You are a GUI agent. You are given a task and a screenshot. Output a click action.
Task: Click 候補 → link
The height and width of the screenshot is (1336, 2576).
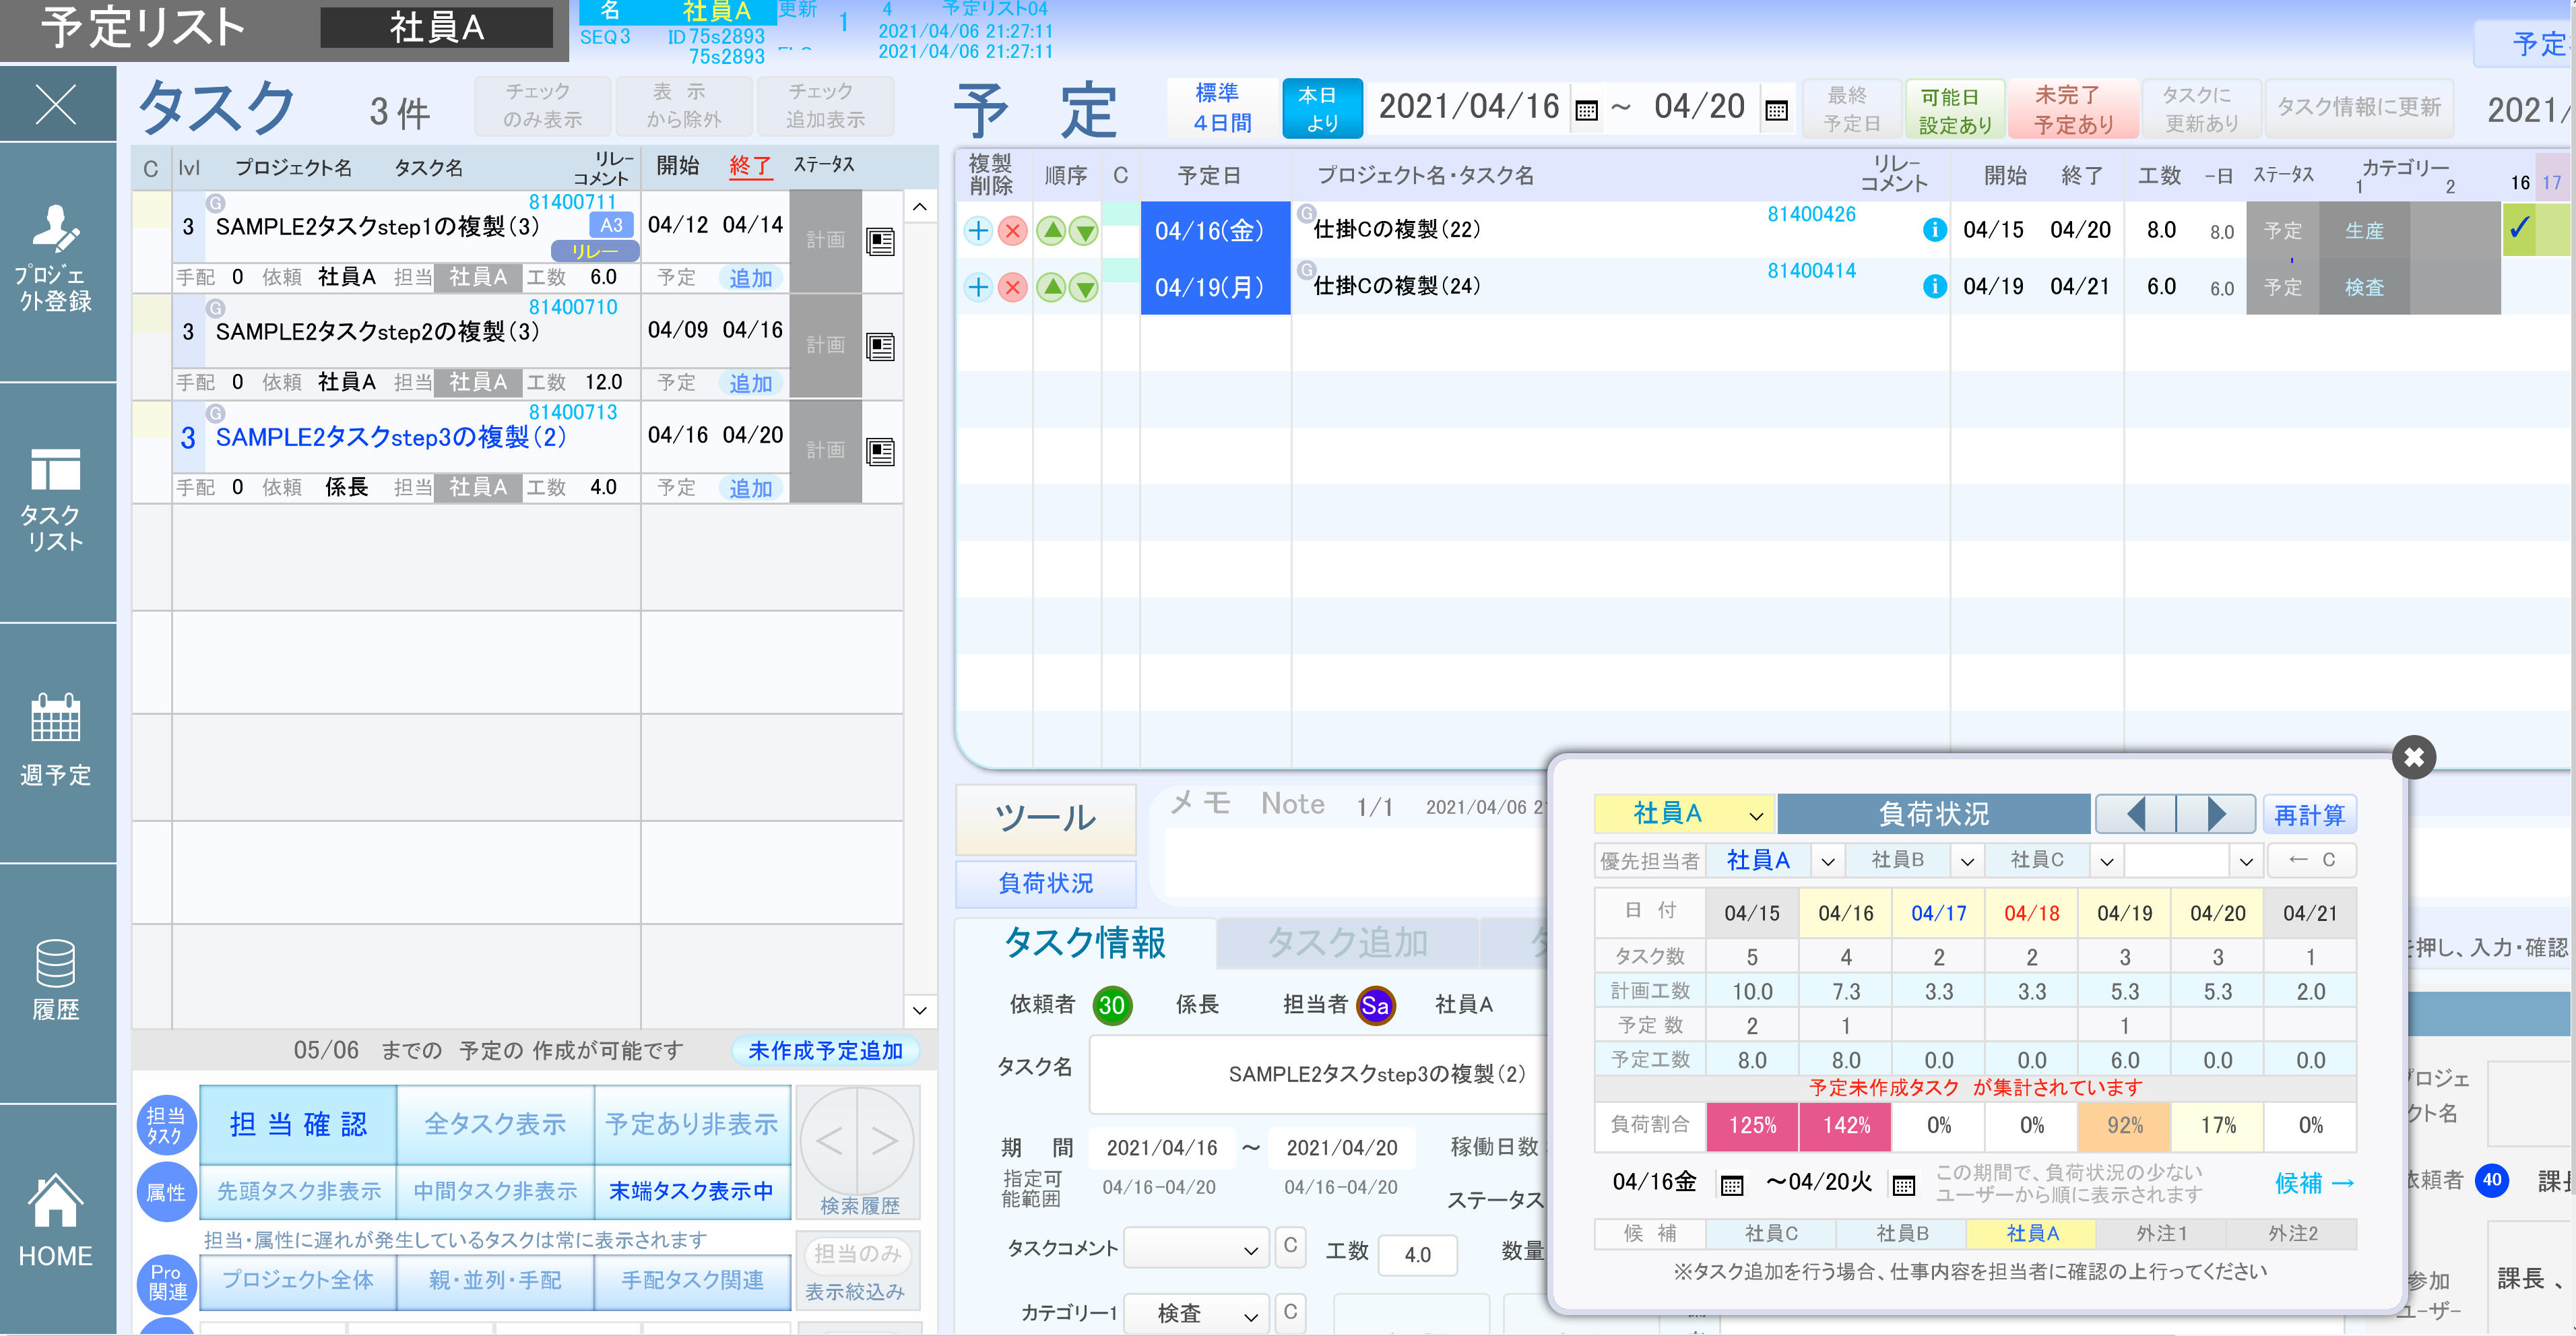click(2314, 1184)
